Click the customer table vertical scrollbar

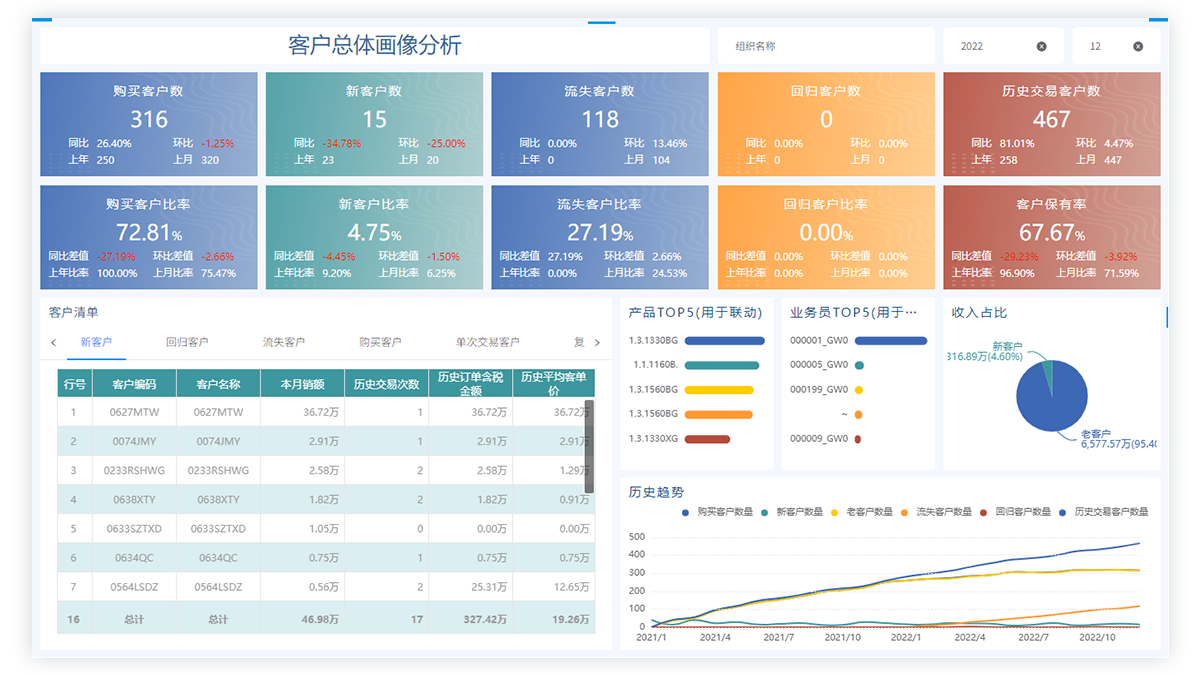pyautogui.click(x=589, y=446)
